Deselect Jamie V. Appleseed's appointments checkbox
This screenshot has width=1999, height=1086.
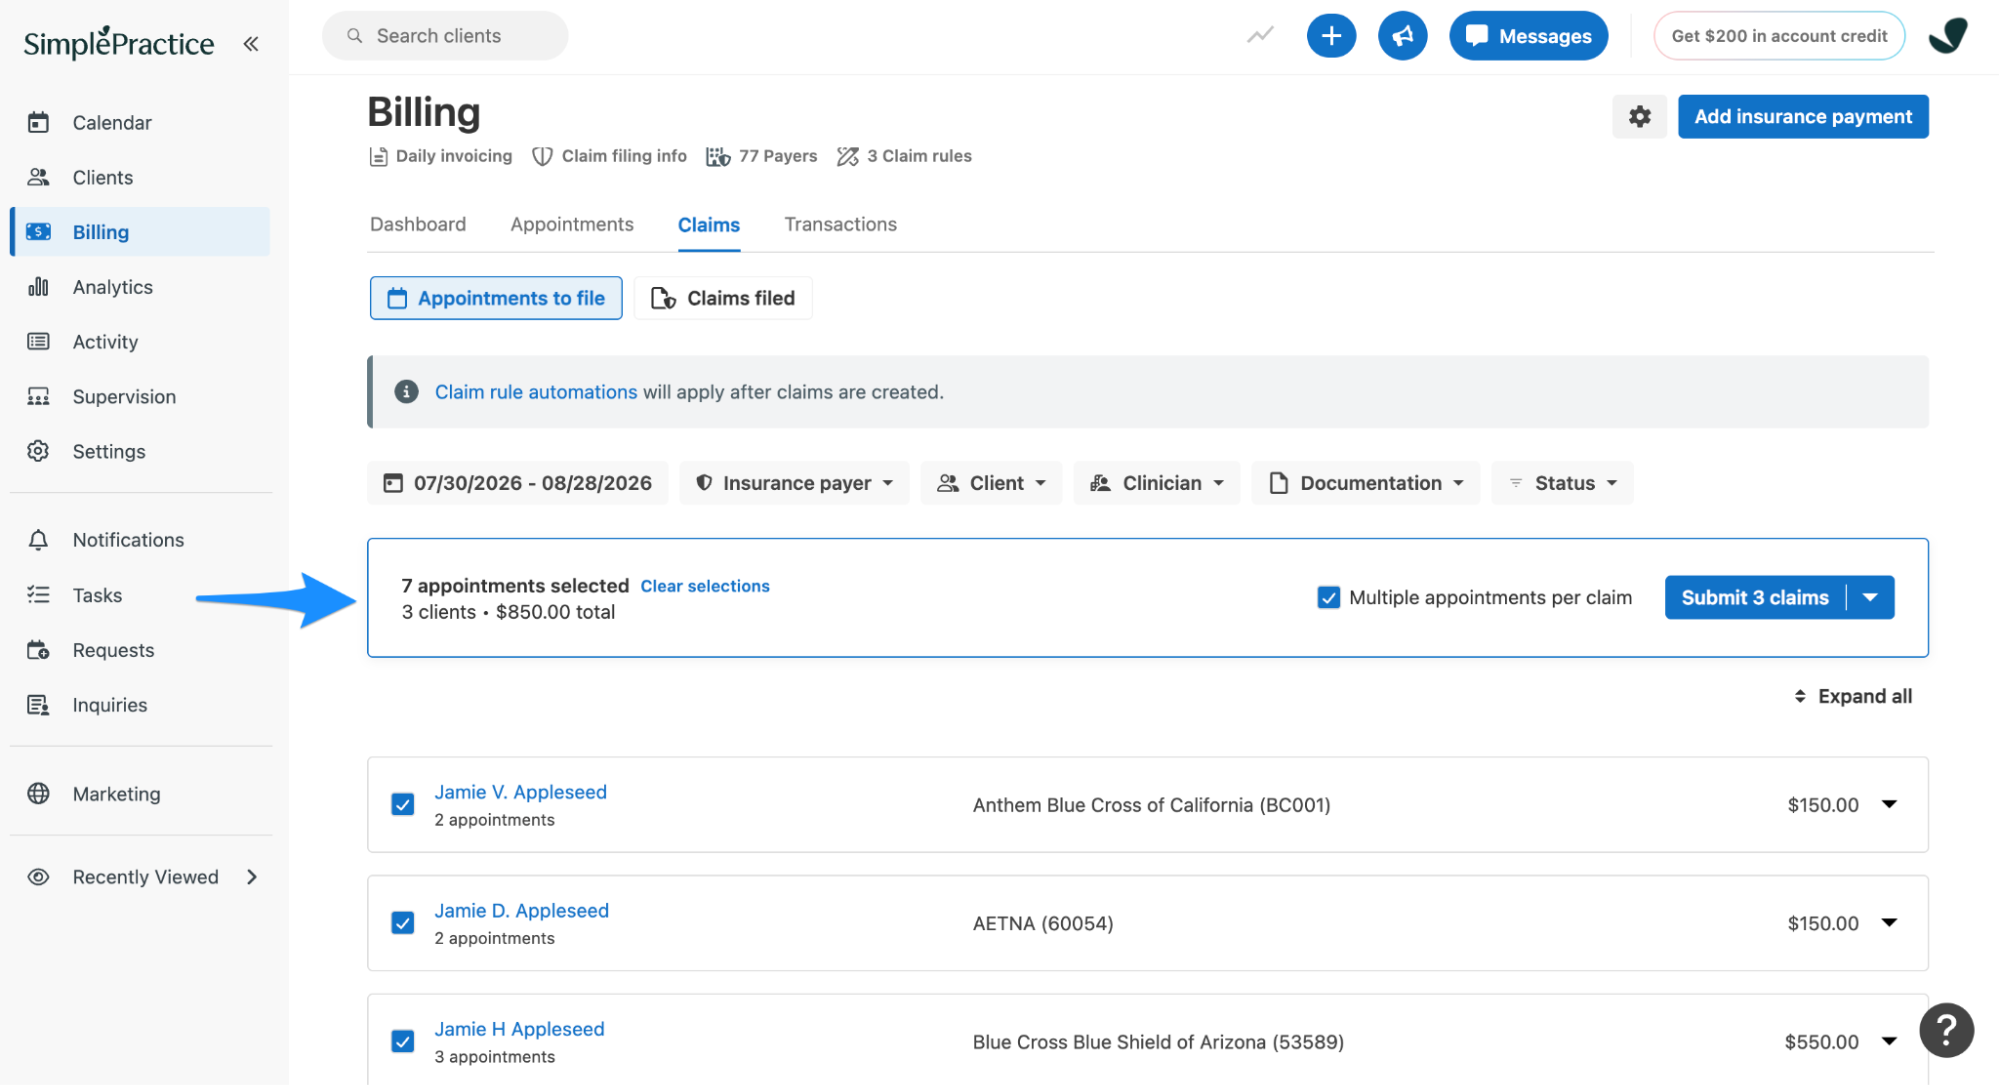coord(403,805)
